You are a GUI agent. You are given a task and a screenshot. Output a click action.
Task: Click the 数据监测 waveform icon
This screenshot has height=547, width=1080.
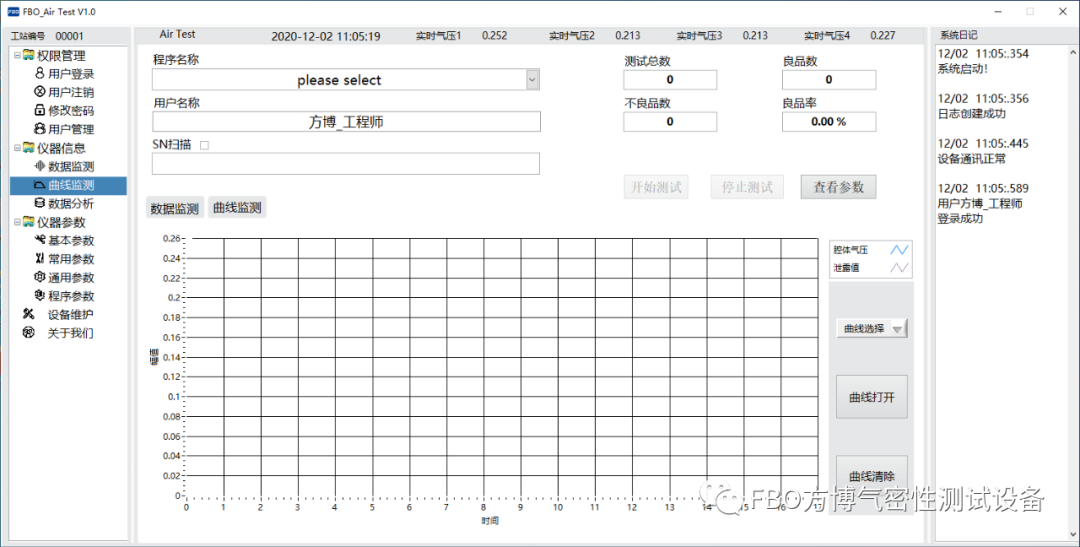tap(40, 166)
